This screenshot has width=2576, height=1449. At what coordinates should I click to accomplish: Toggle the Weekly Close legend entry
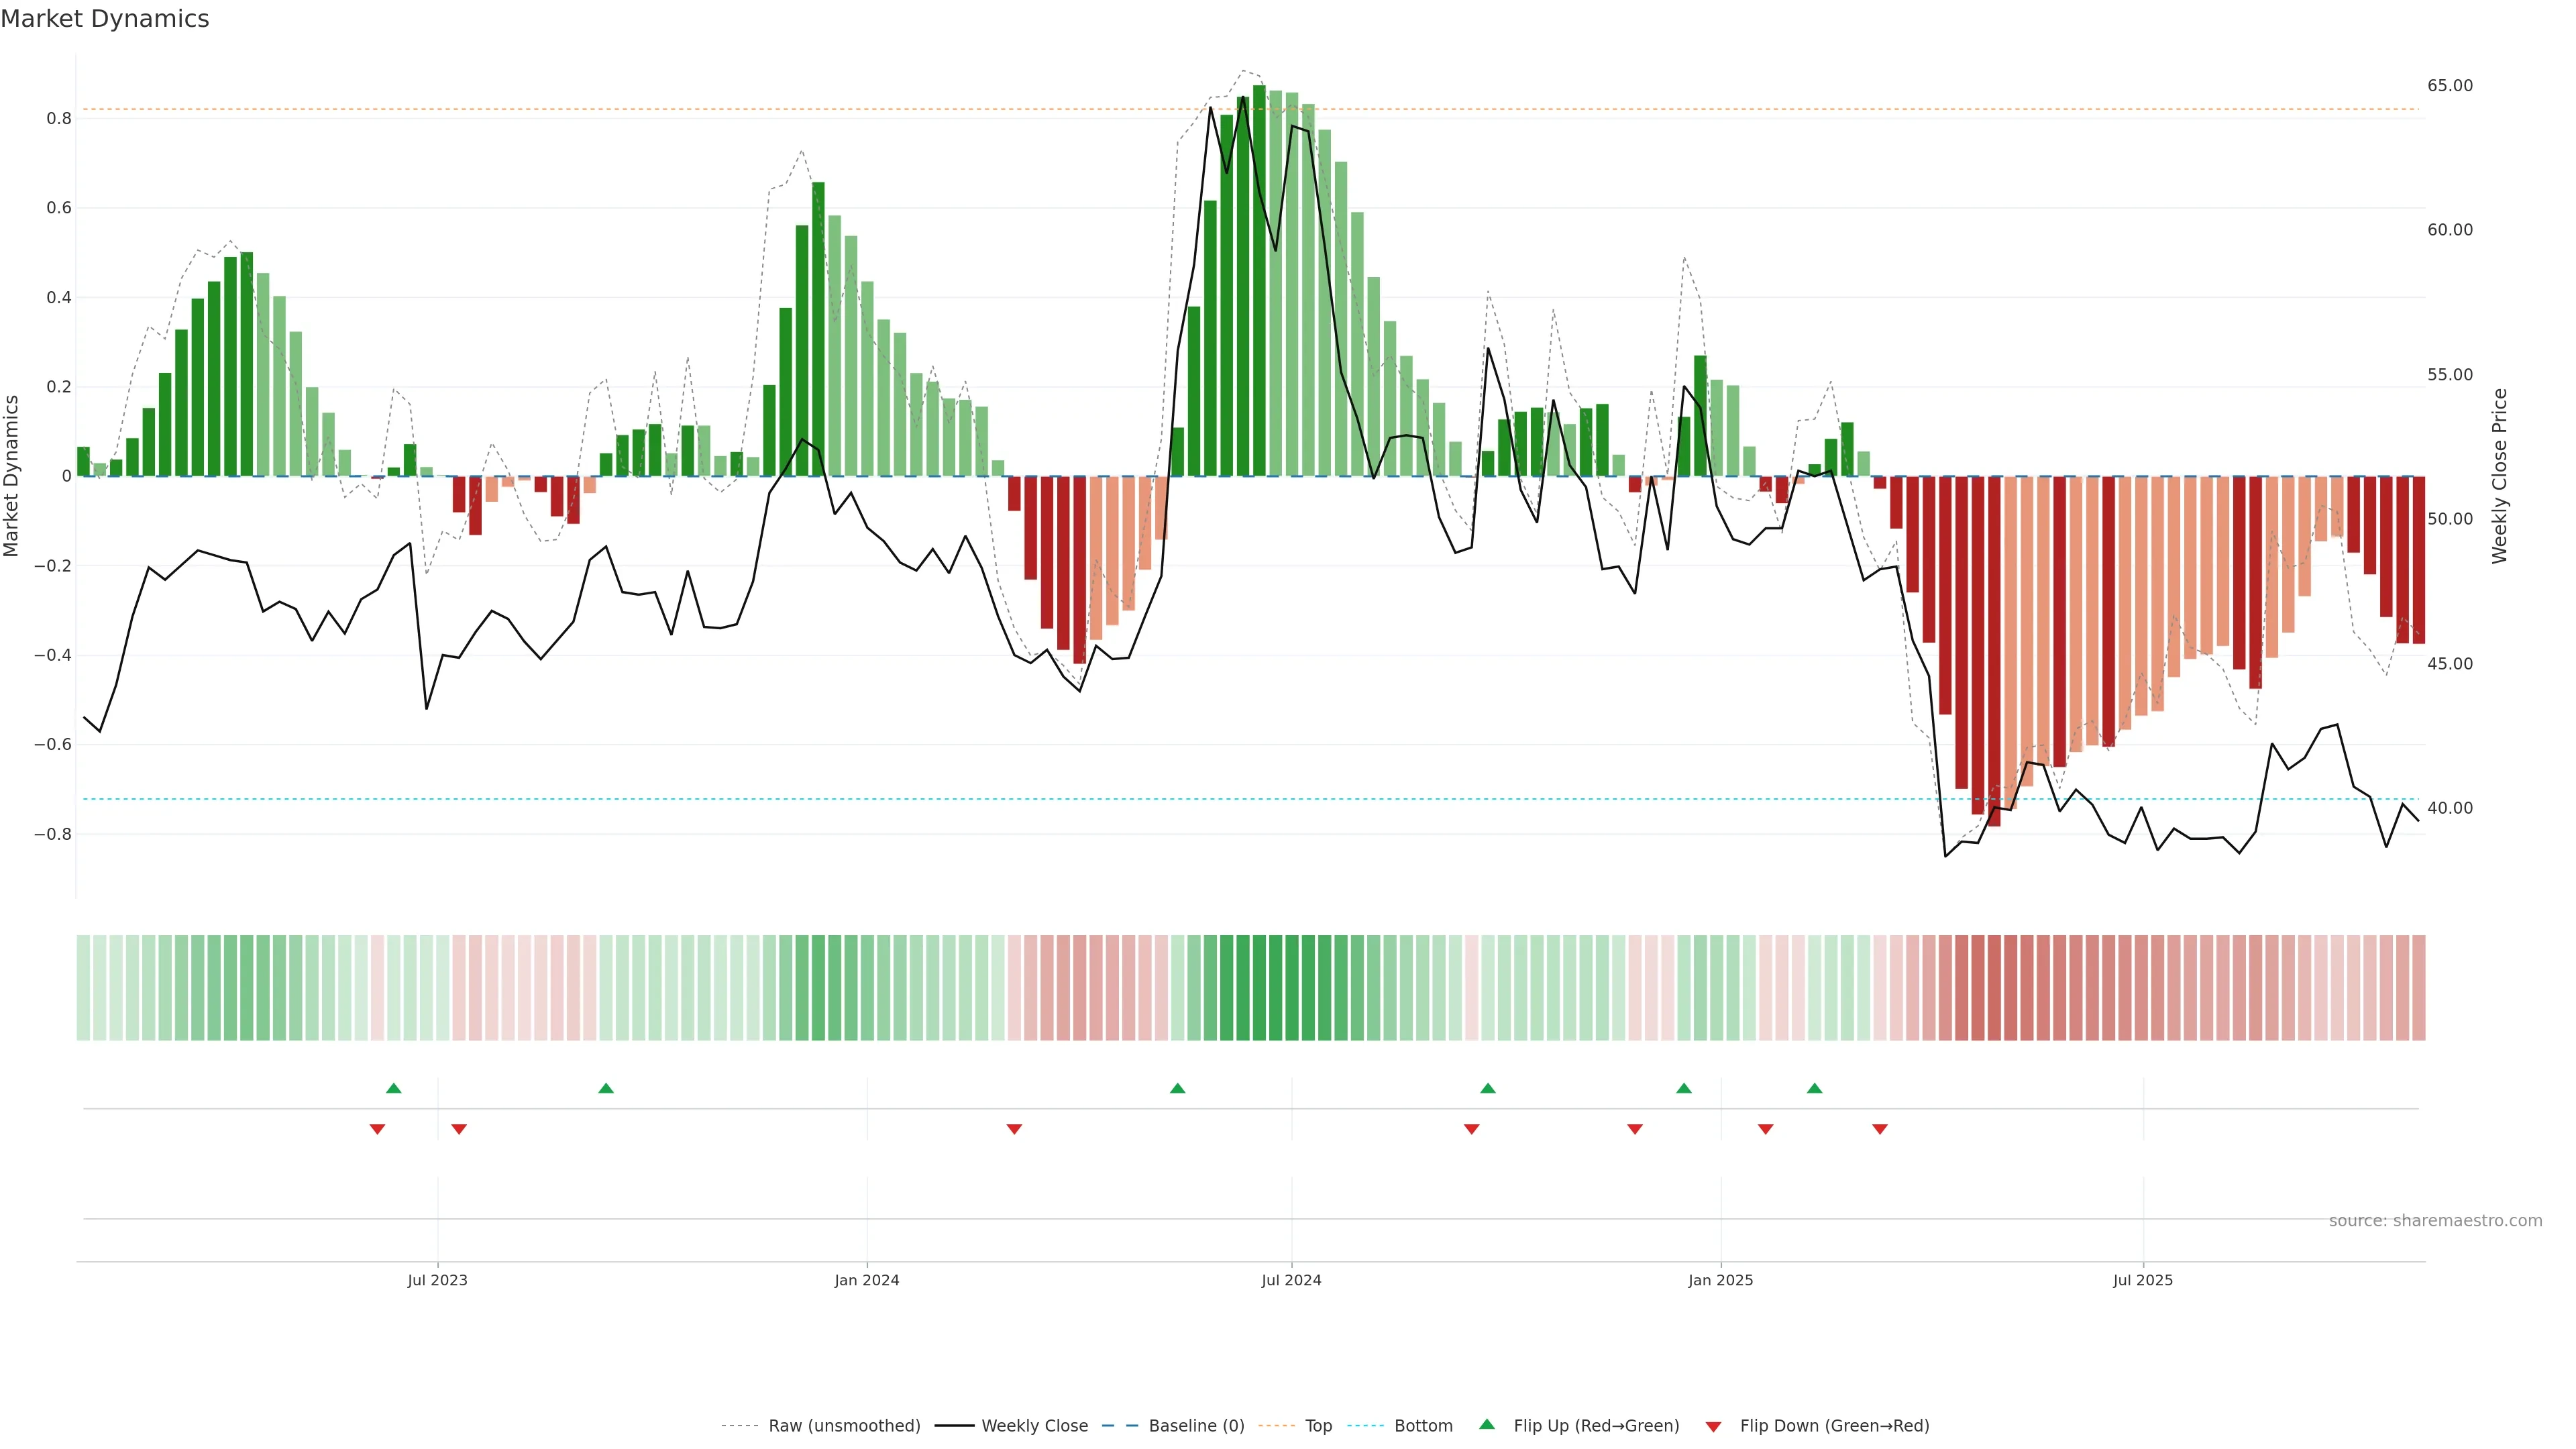[x=1034, y=1425]
